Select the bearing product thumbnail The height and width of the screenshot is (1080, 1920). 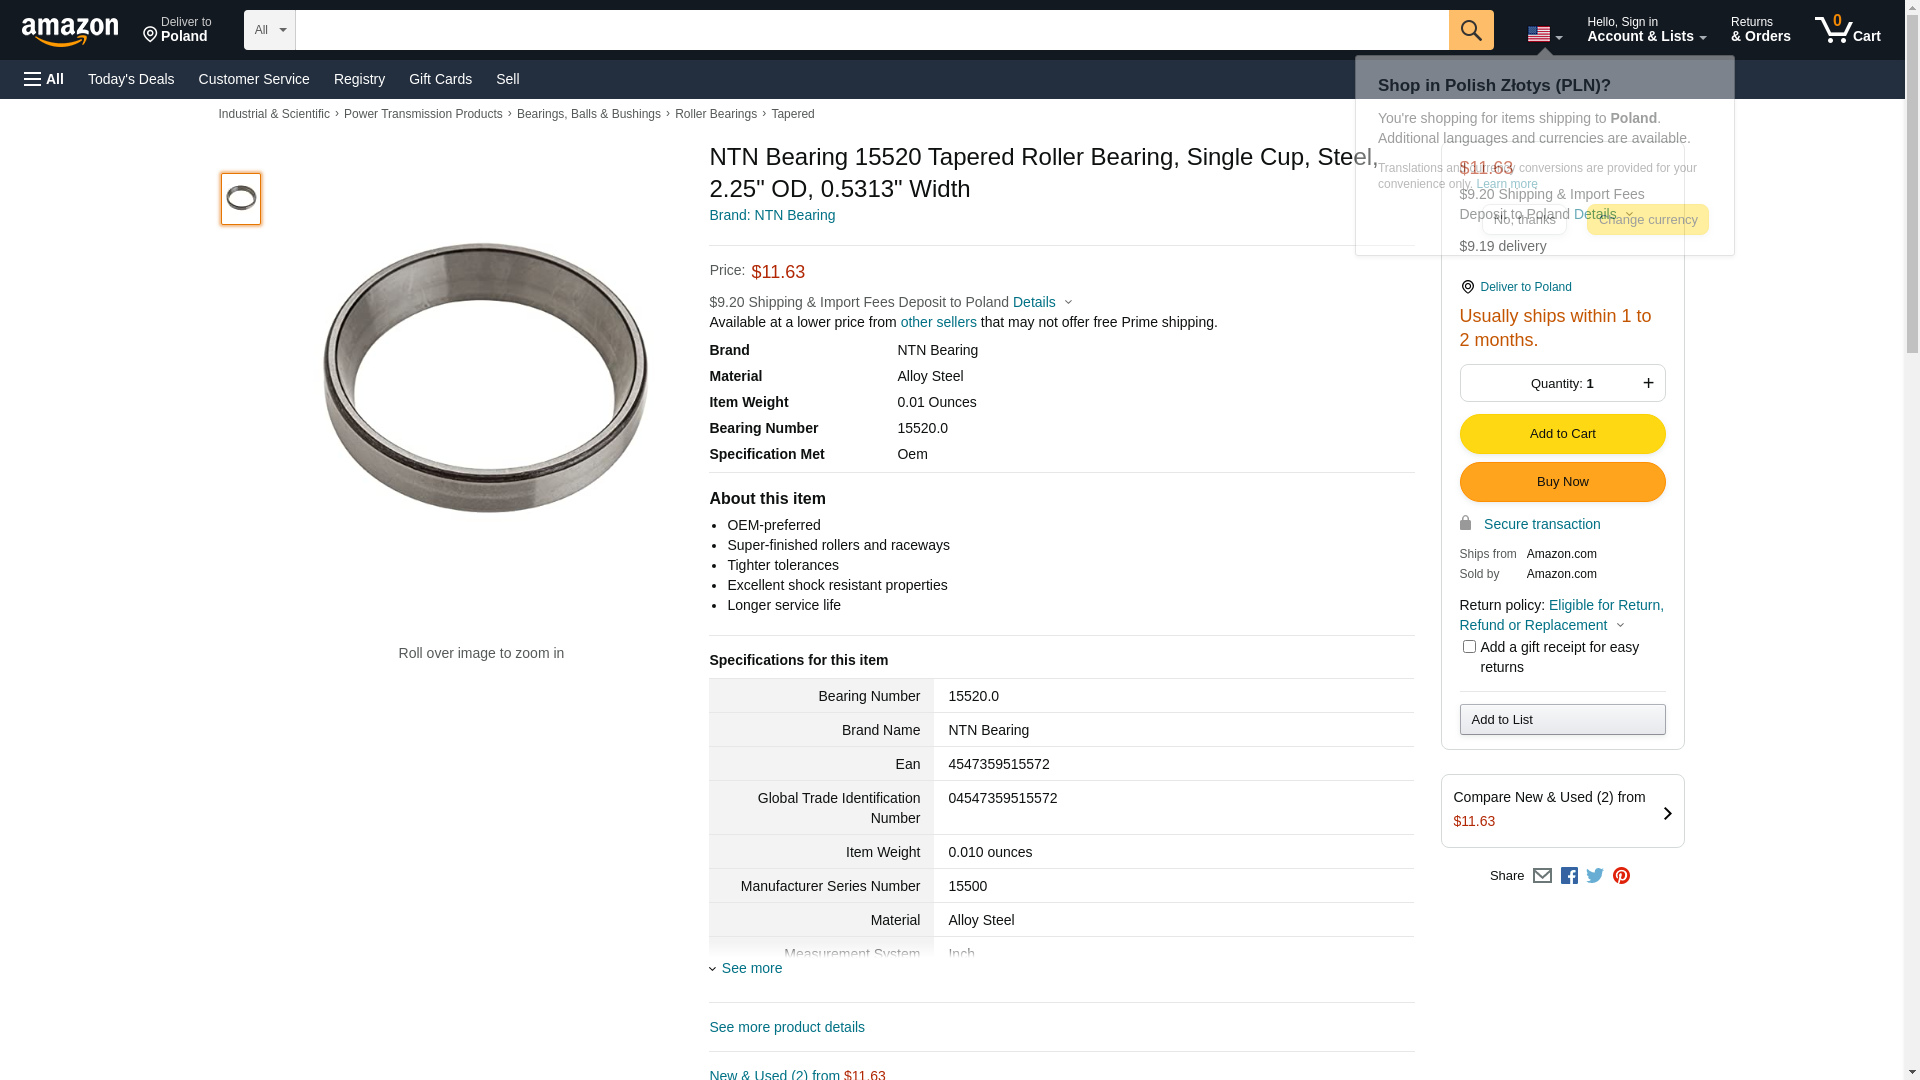(x=241, y=198)
